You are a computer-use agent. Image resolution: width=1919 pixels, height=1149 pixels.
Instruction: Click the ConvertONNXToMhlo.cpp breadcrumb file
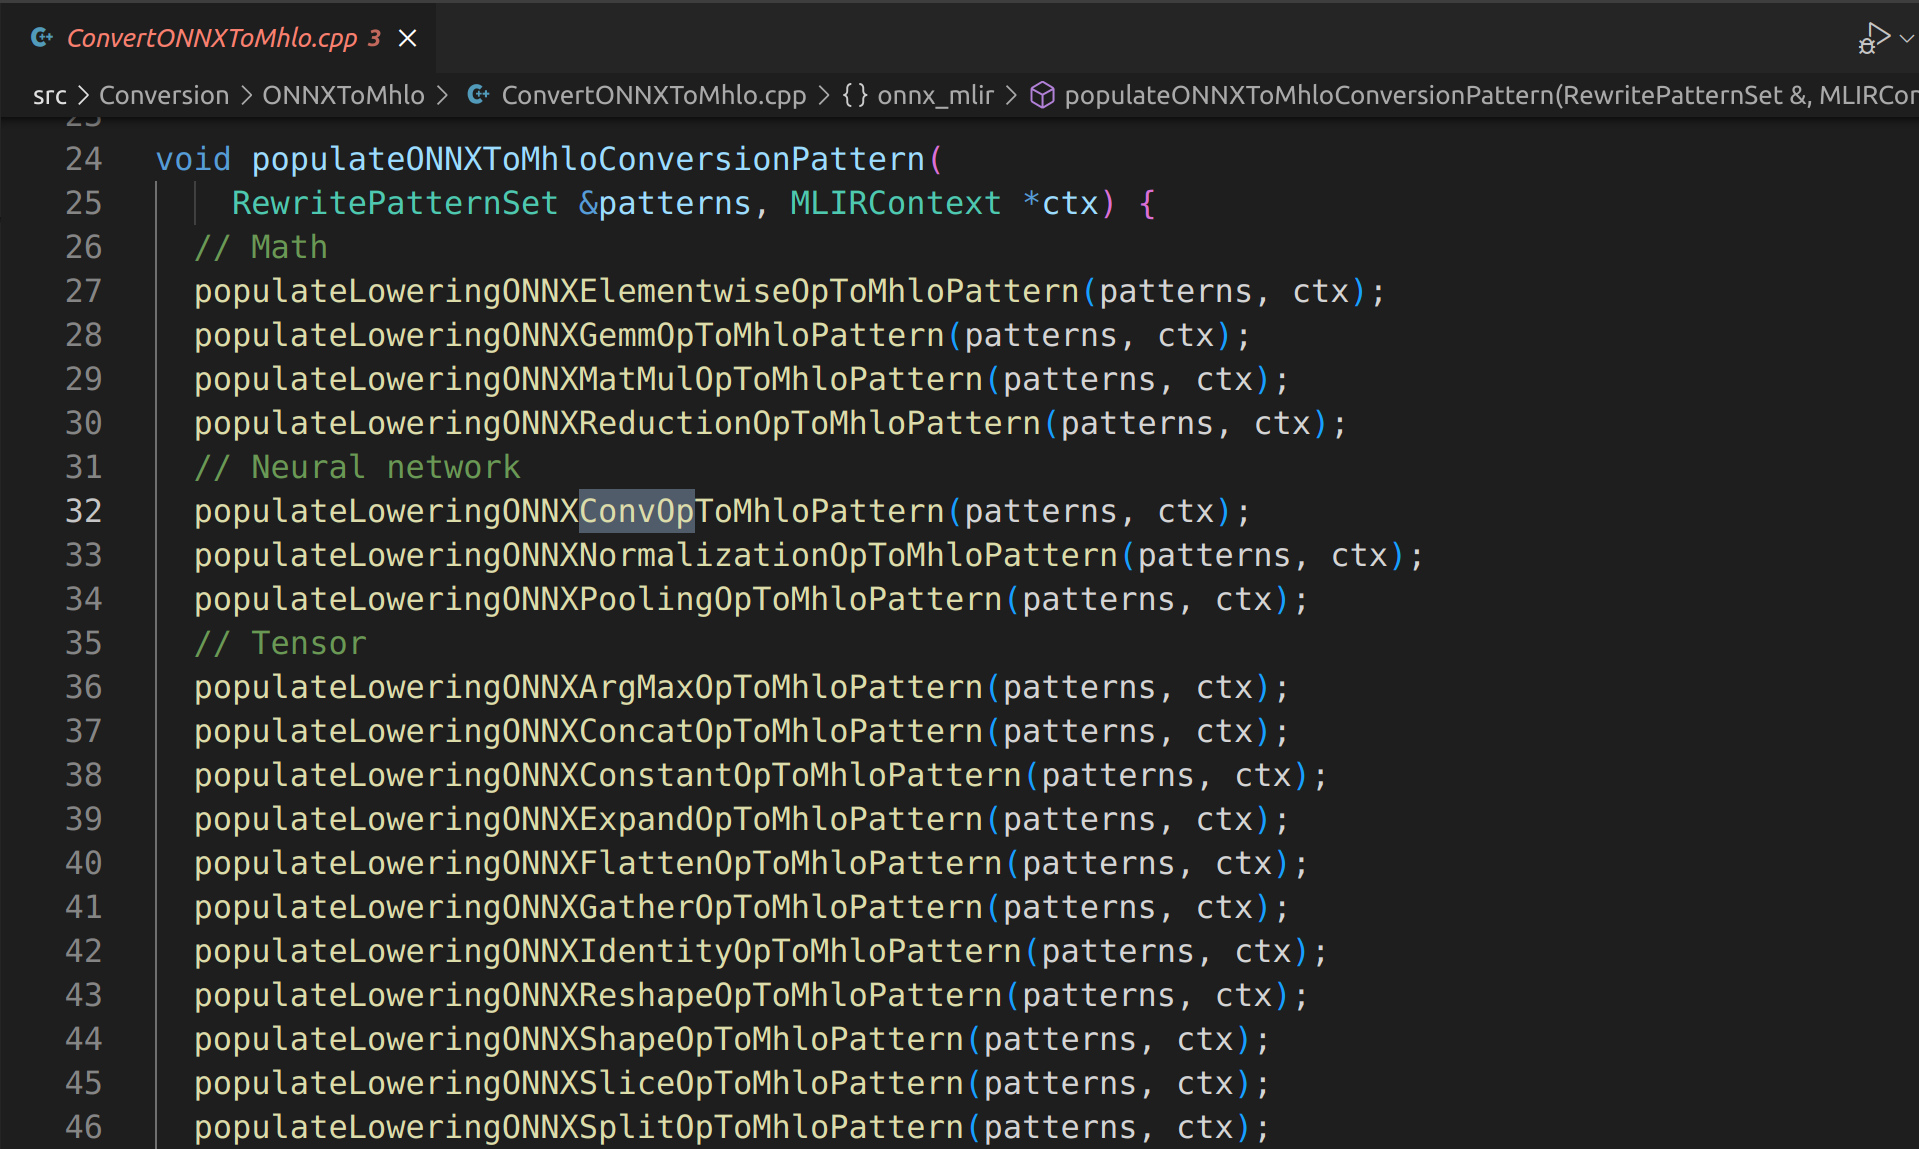[x=653, y=95]
